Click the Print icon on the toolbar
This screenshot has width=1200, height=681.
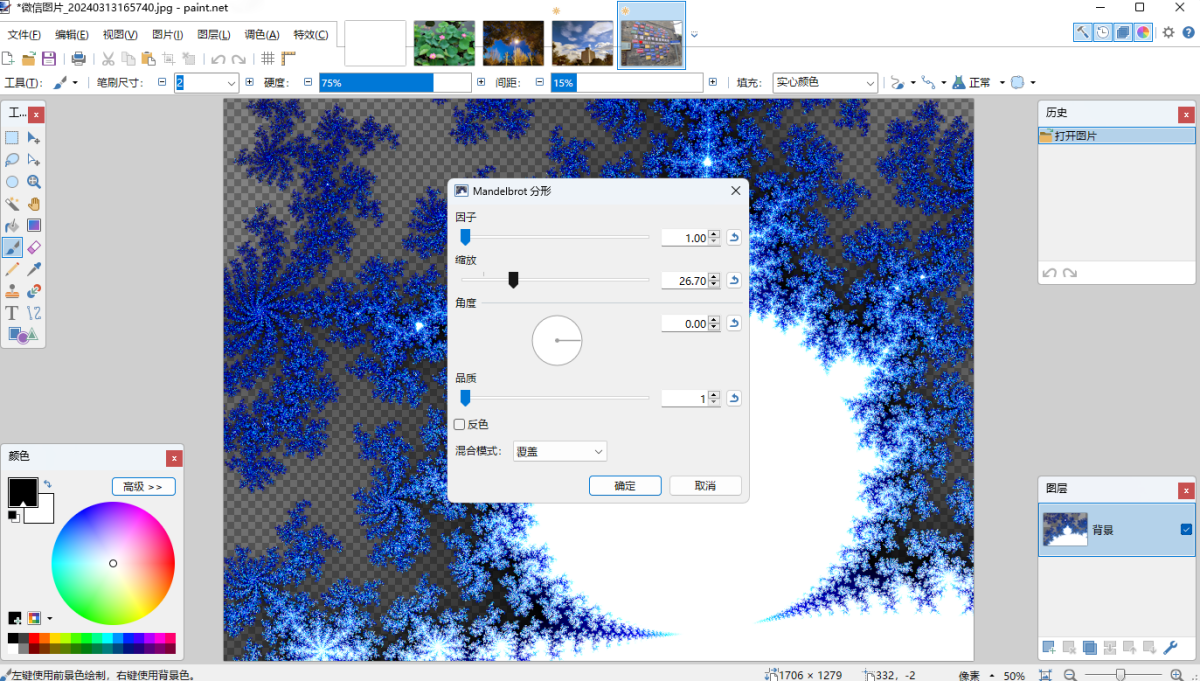click(78, 58)
